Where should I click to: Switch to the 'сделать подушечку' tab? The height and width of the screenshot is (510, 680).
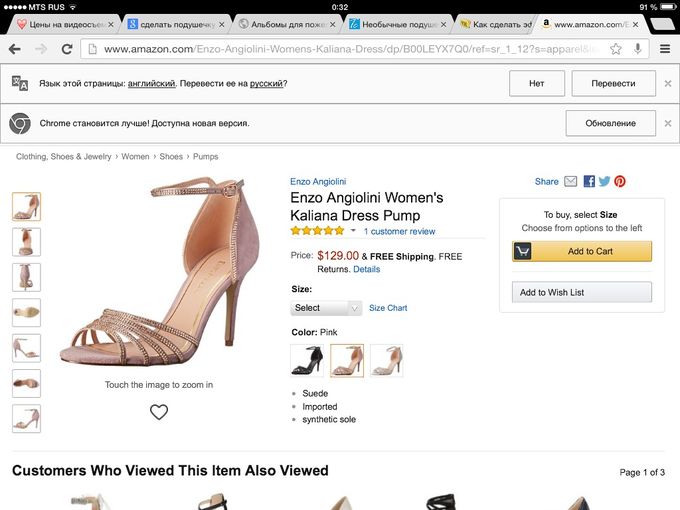click(176, 25)
